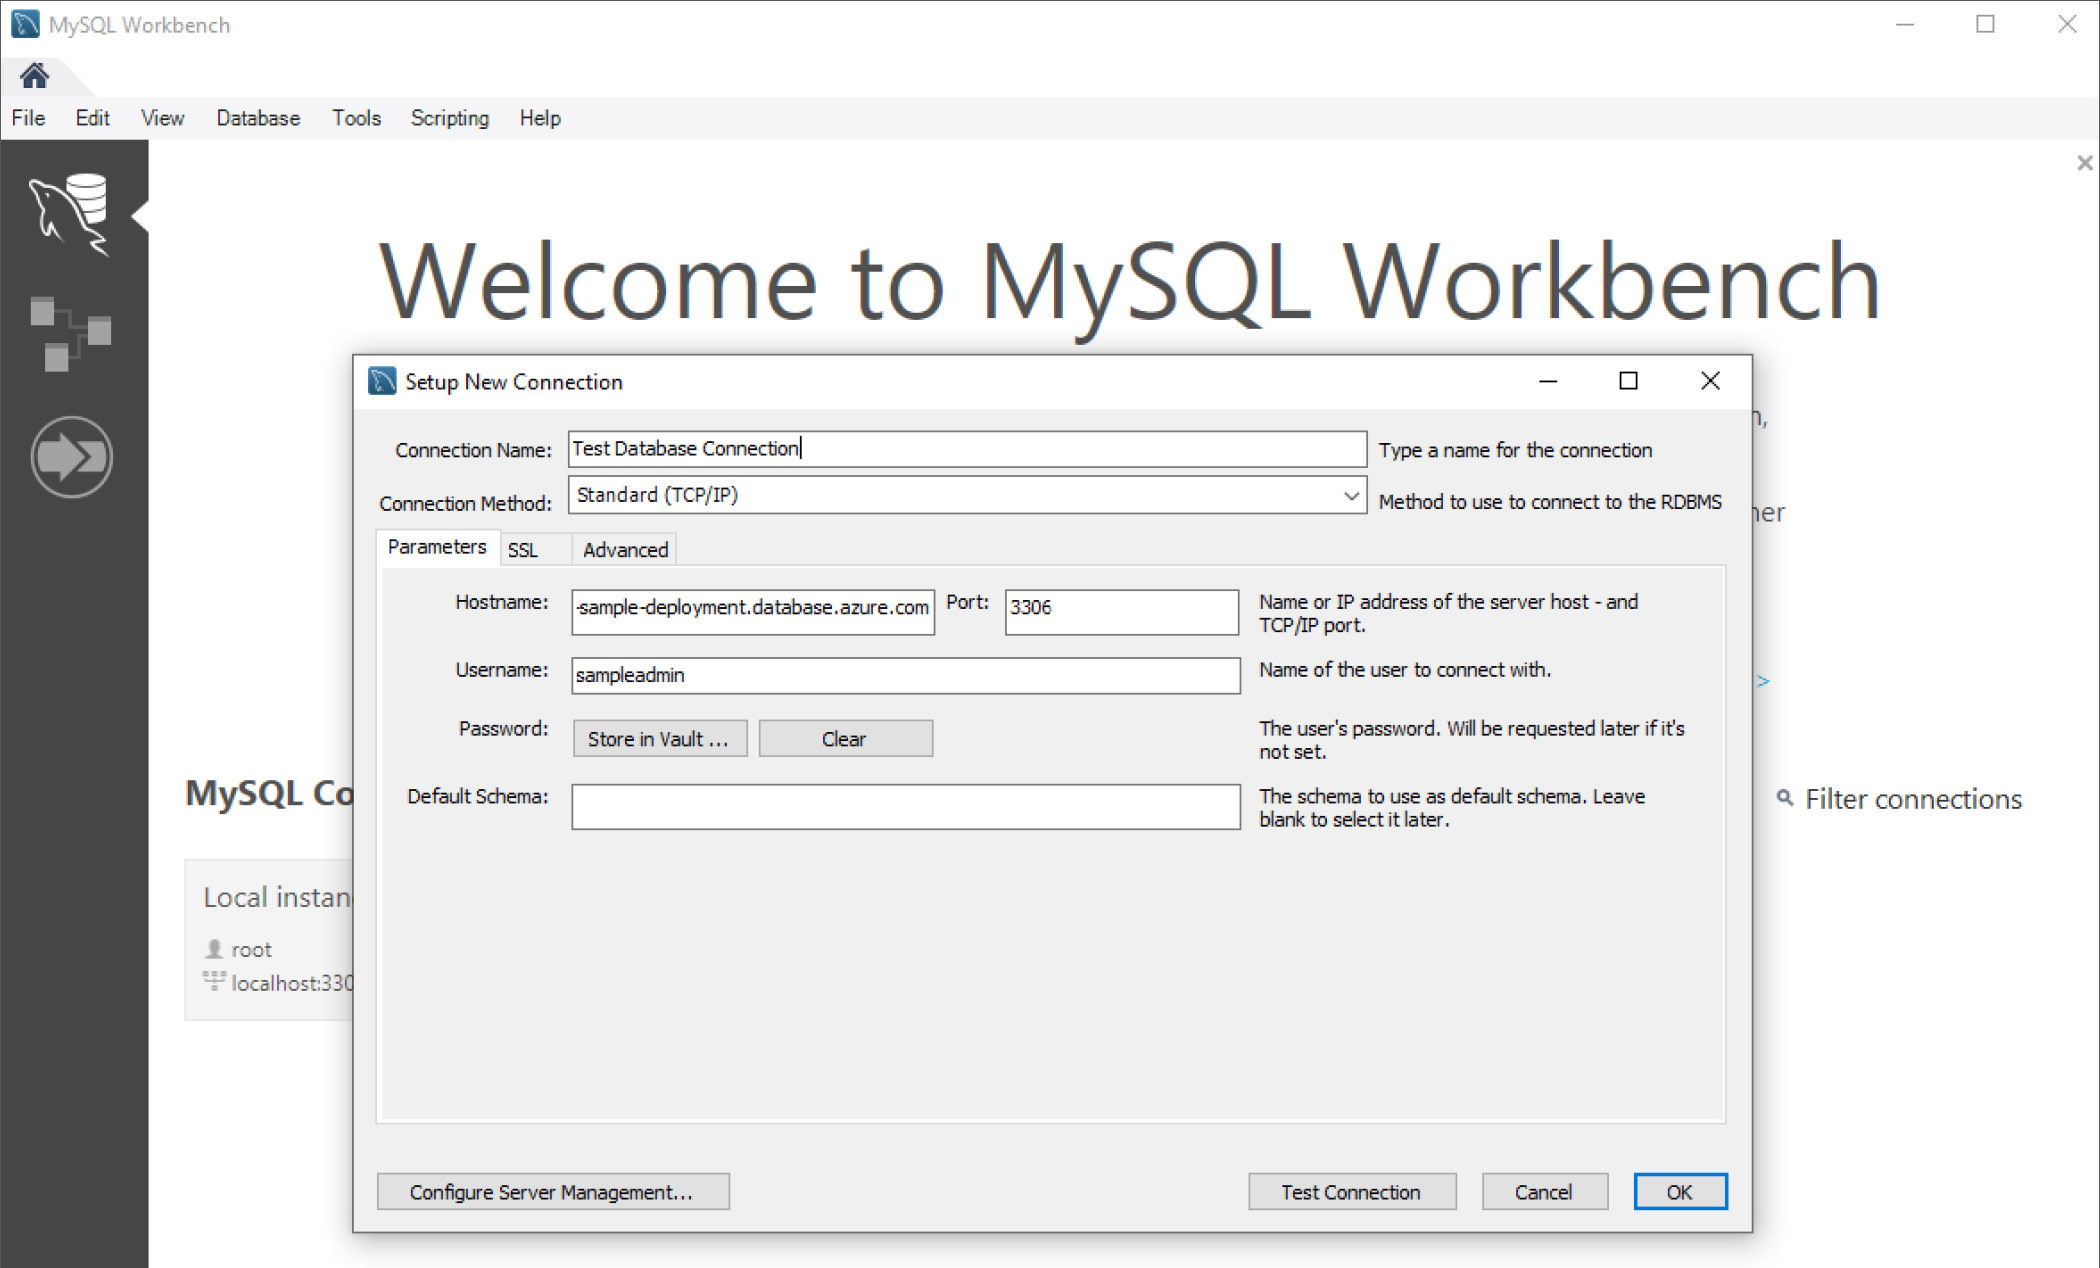
Task: Close the Setup New Connection dialog
Action: 1710,381
